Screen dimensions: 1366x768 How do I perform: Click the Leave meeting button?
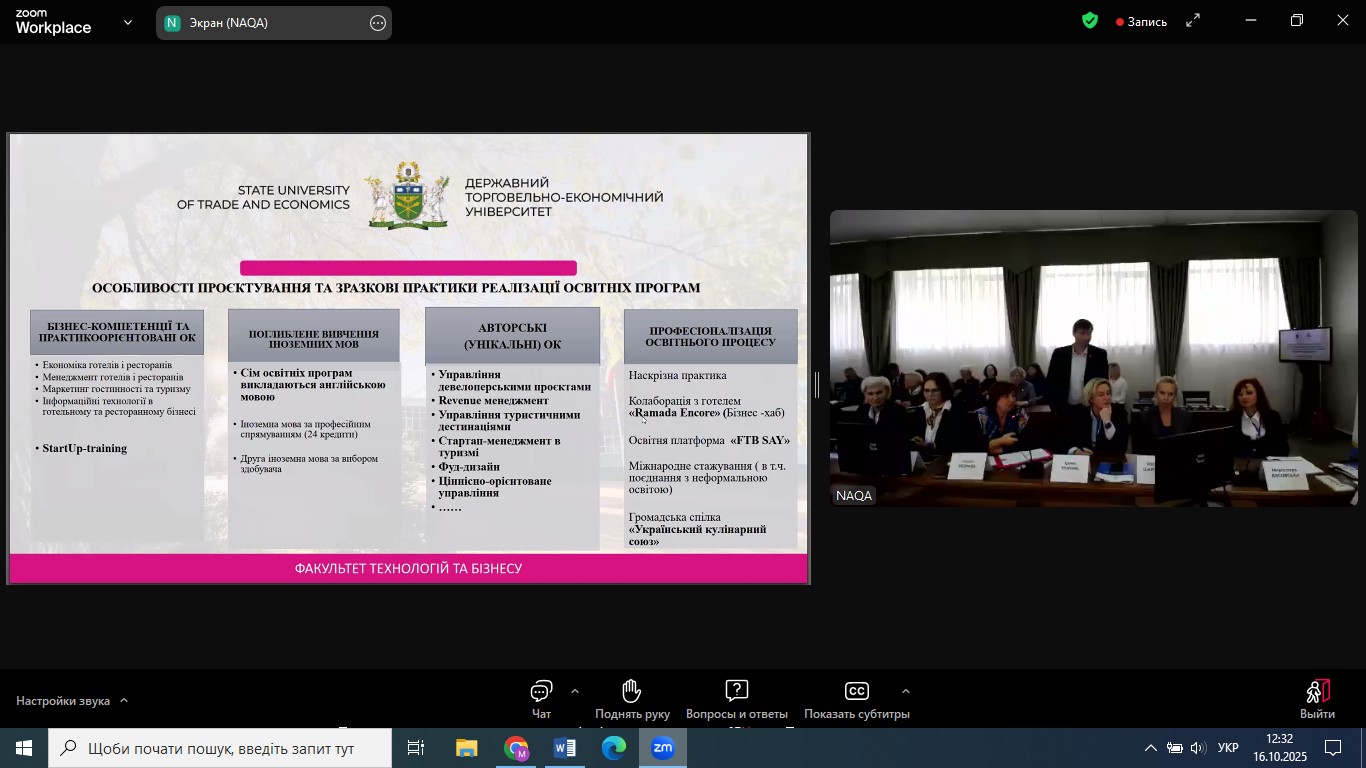(x=1317, y=698)
